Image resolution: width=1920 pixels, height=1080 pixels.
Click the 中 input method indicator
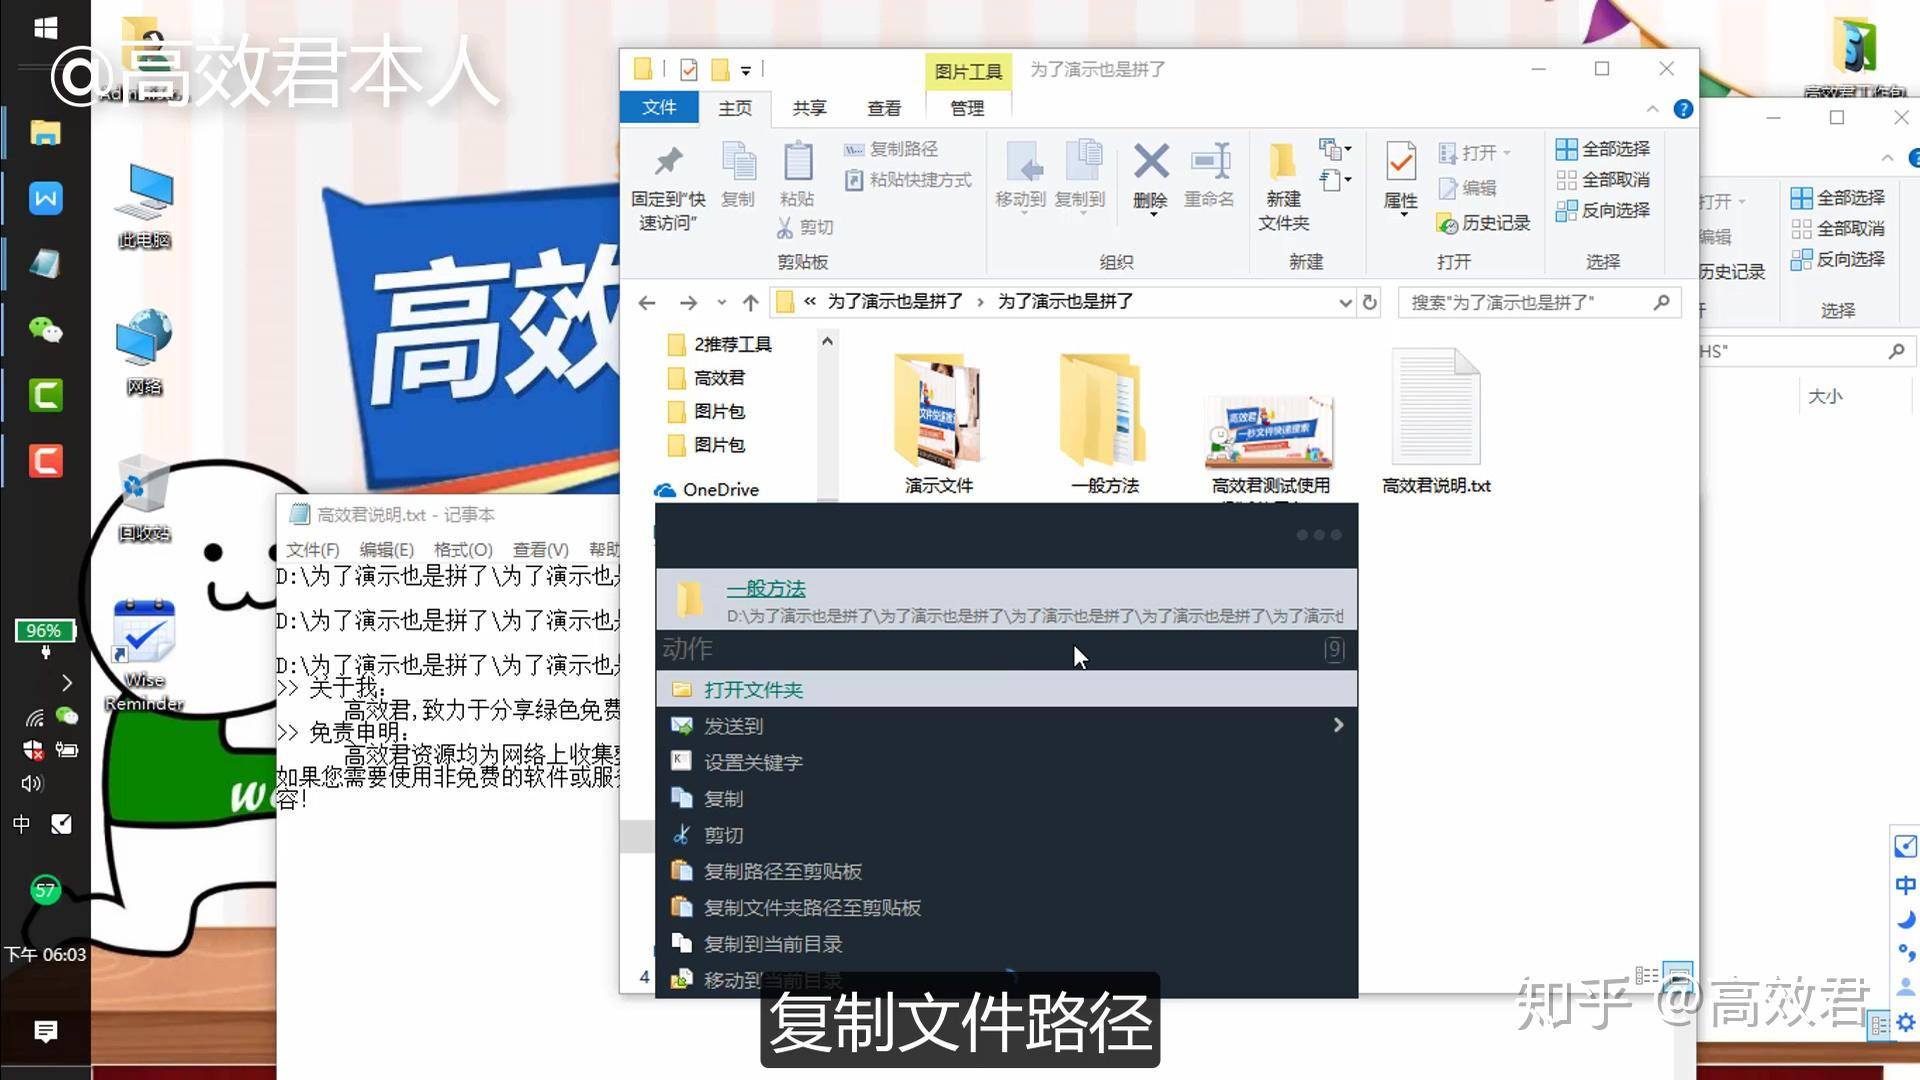[x=21, y=824]
